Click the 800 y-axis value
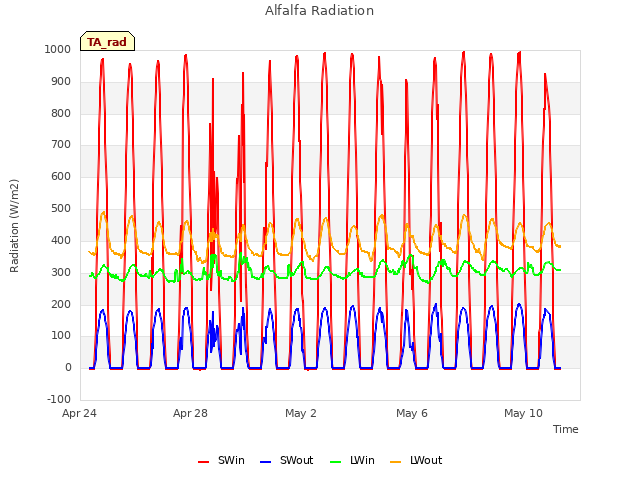 click(x=61, y=113)
